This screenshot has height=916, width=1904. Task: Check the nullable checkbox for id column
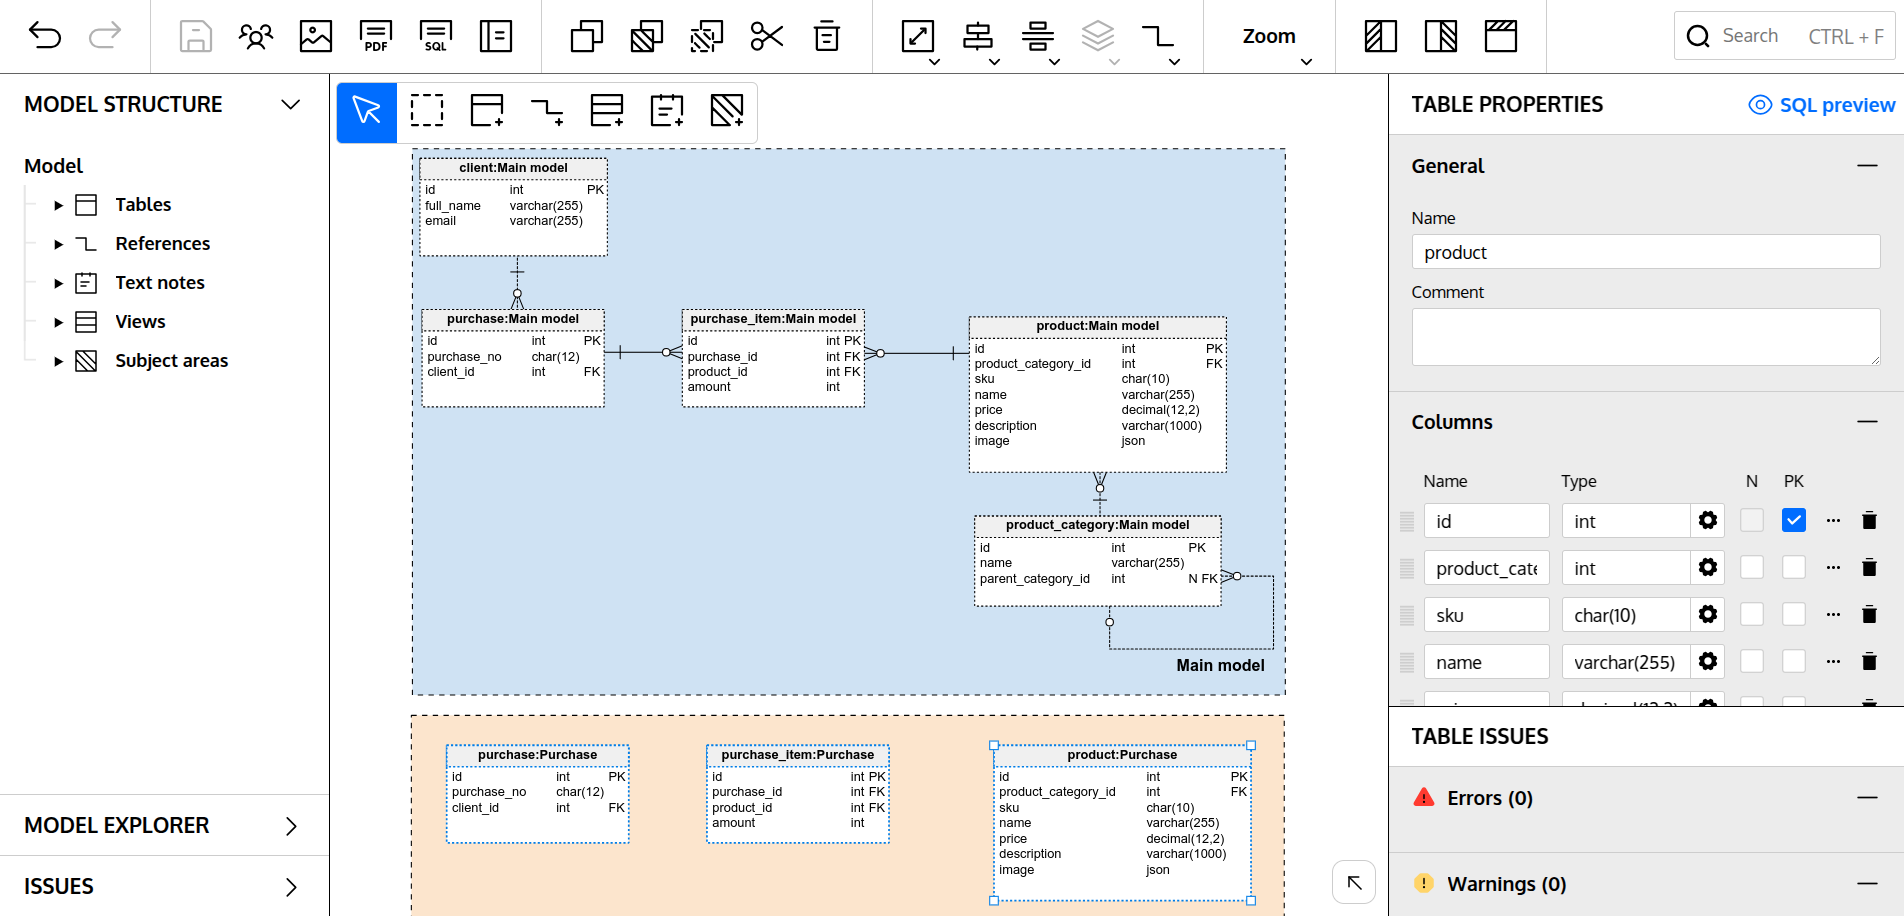pyautogui.click(x=1752, y=520)
